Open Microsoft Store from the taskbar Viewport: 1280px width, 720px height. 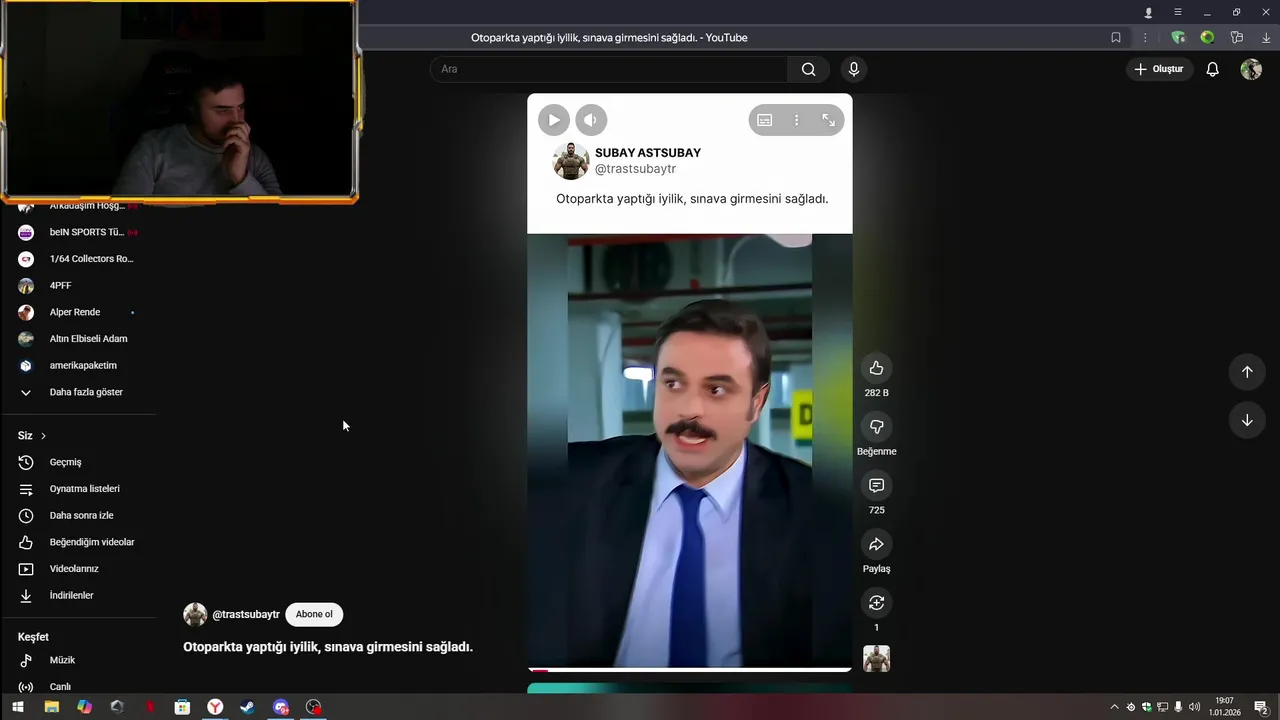pyautogui.click(x=182, y=707)
